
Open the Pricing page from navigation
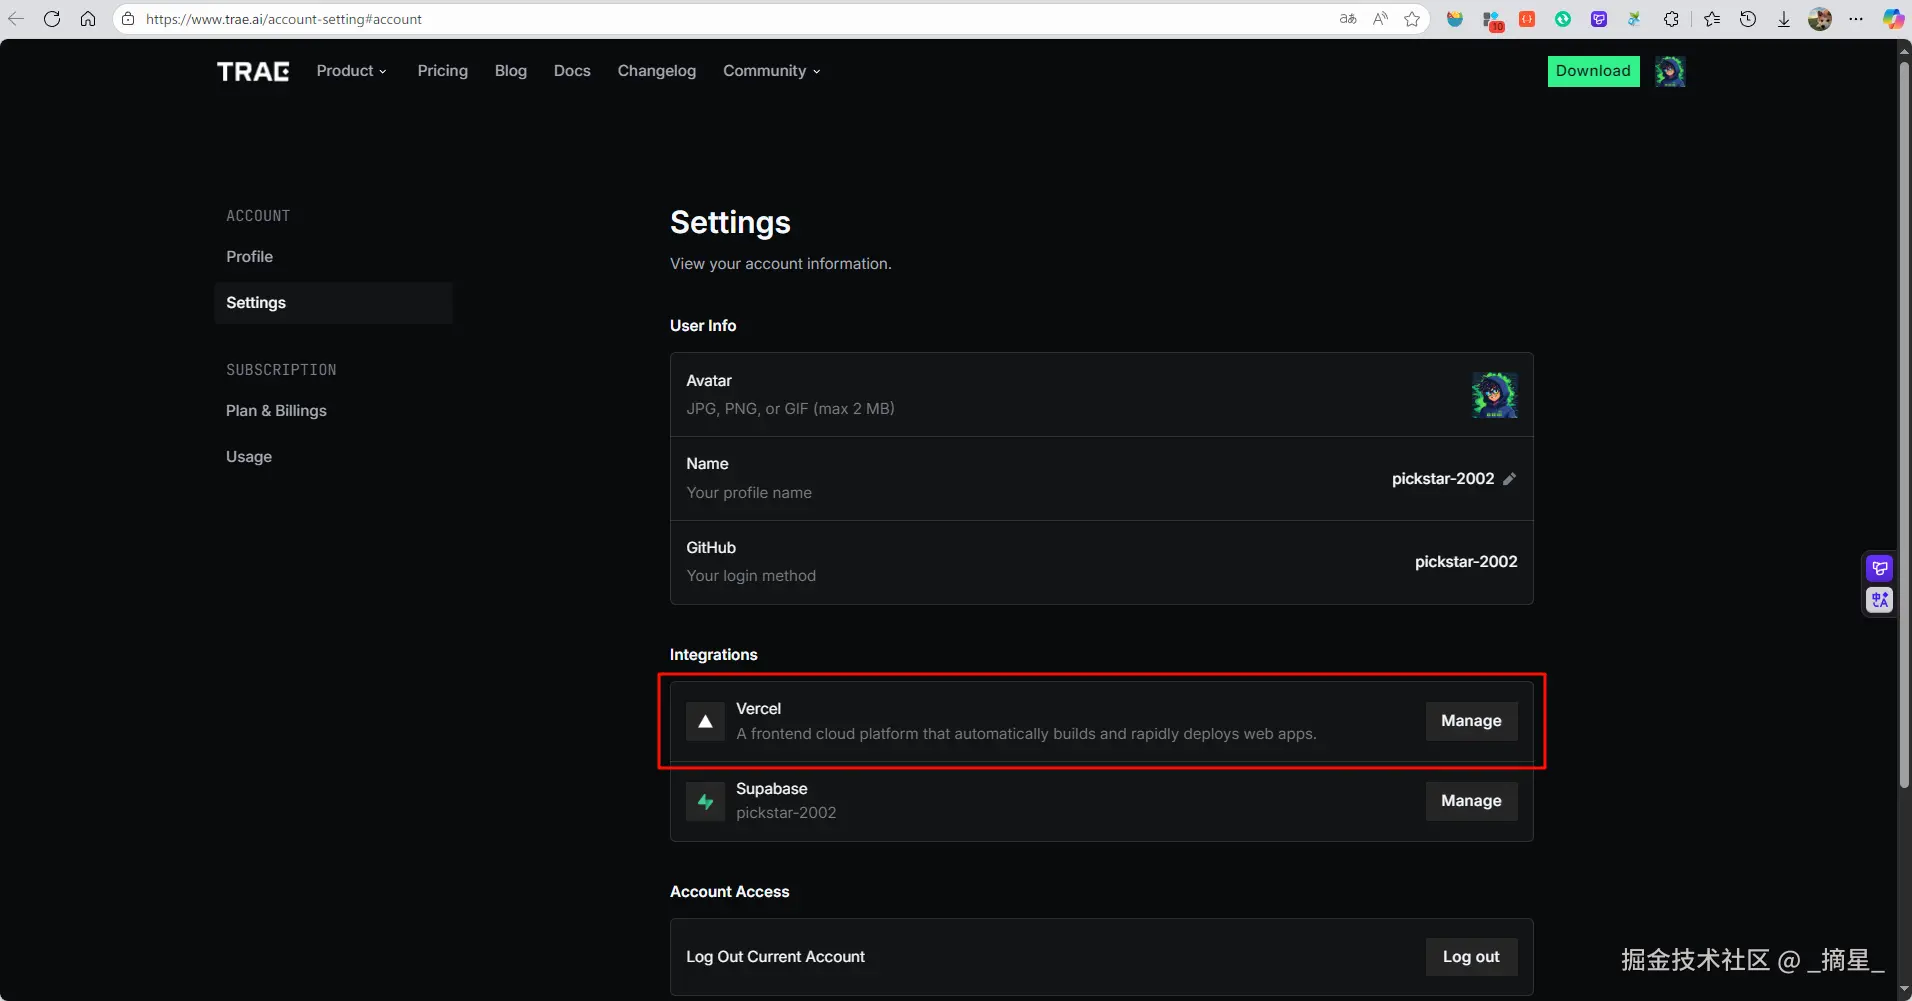443,71
